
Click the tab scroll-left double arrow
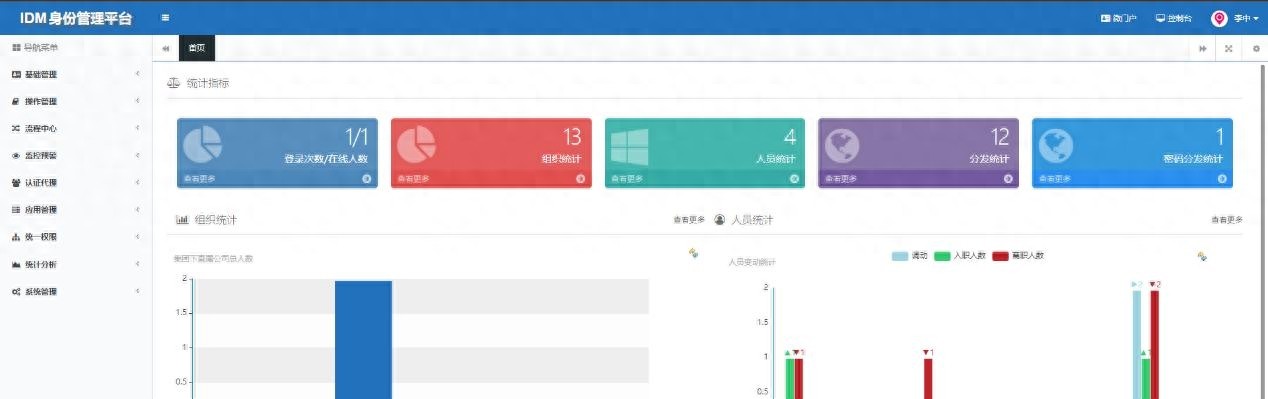tap(165, 48)
